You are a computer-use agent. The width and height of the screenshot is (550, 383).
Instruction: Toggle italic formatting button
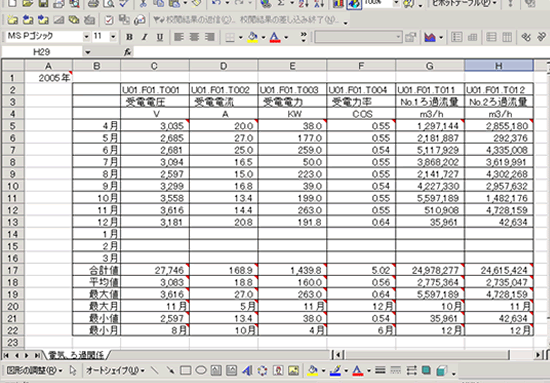point(145,37)
